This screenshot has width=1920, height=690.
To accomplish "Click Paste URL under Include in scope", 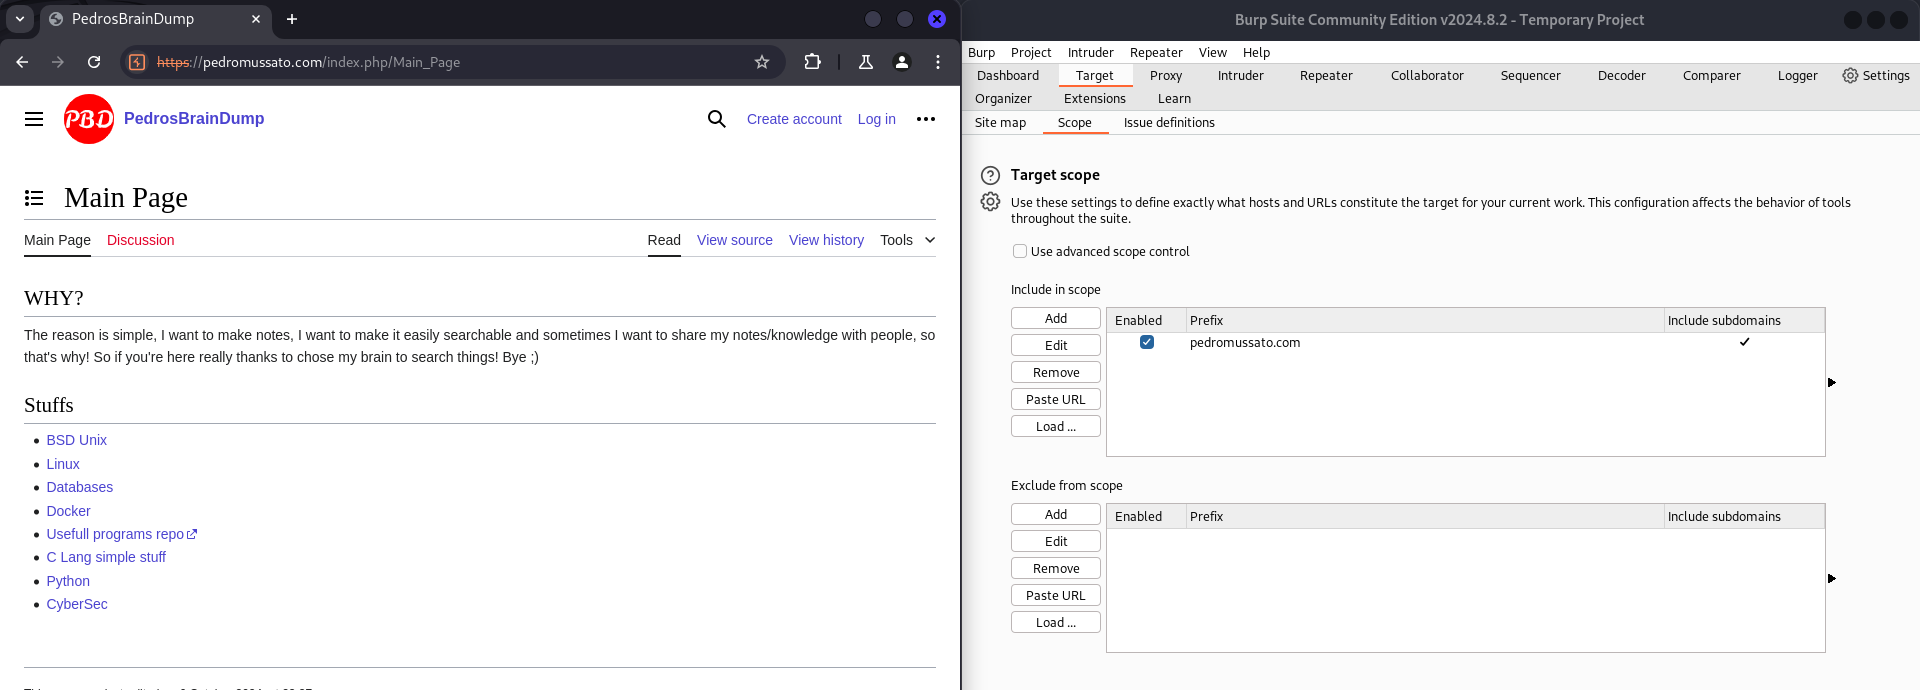I will pos(1055,399).
